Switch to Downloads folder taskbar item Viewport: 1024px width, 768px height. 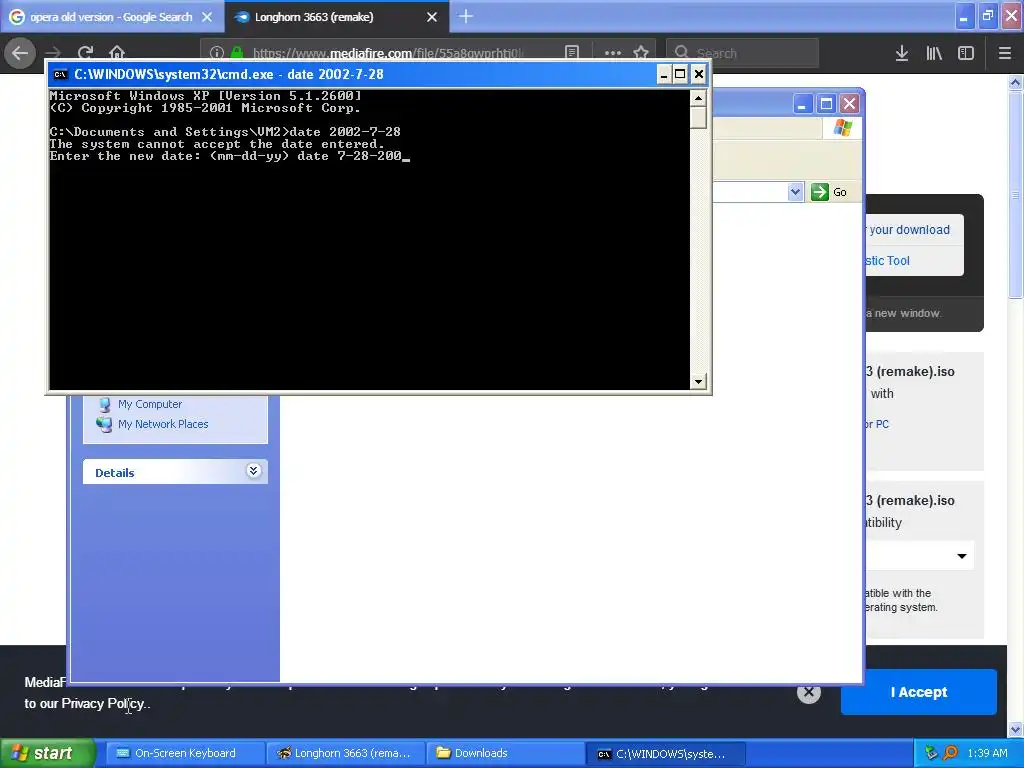tap(505, 753)
